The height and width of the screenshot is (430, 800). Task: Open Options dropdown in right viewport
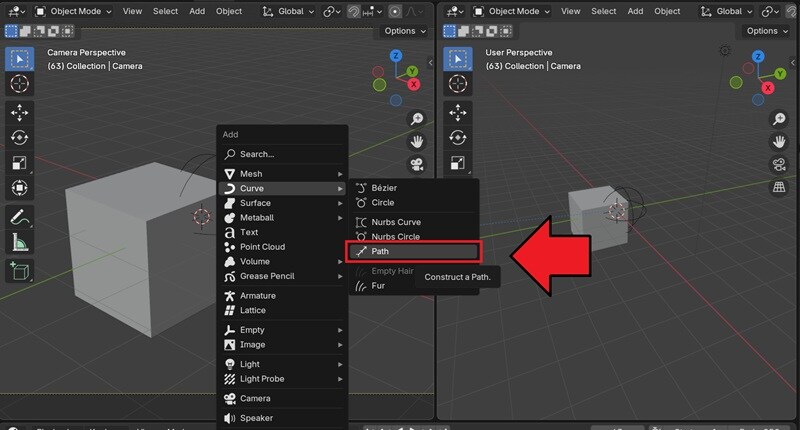[x=767, y=31]
